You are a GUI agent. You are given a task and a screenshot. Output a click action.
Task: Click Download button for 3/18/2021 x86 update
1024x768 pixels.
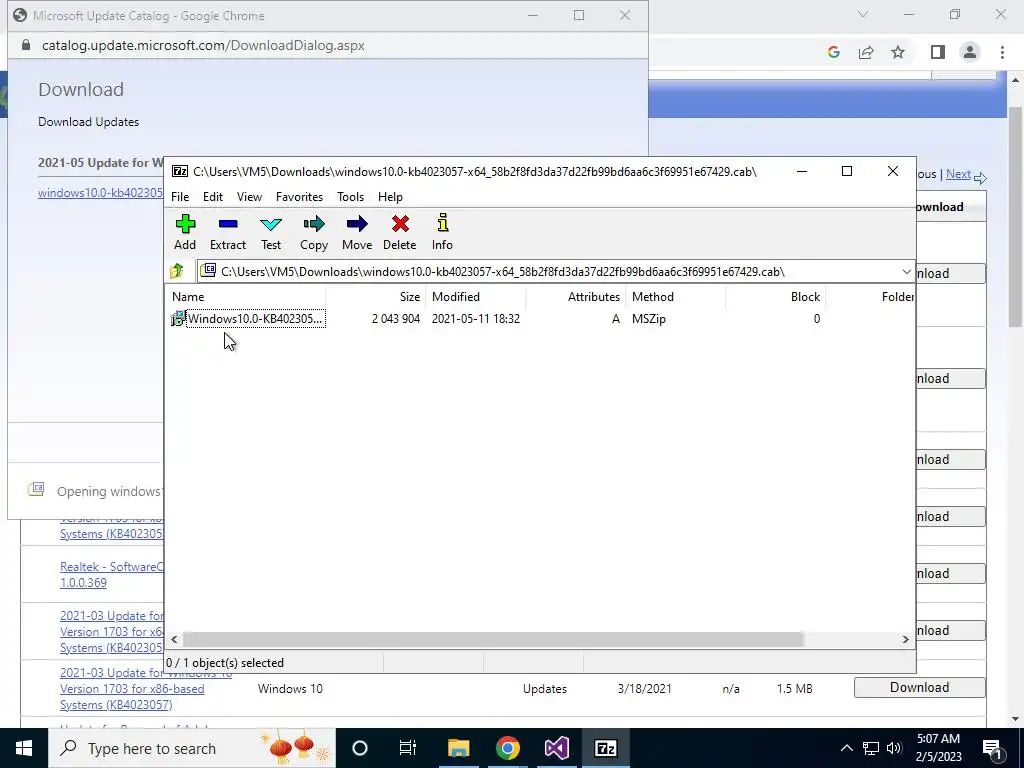coord(920,687)
